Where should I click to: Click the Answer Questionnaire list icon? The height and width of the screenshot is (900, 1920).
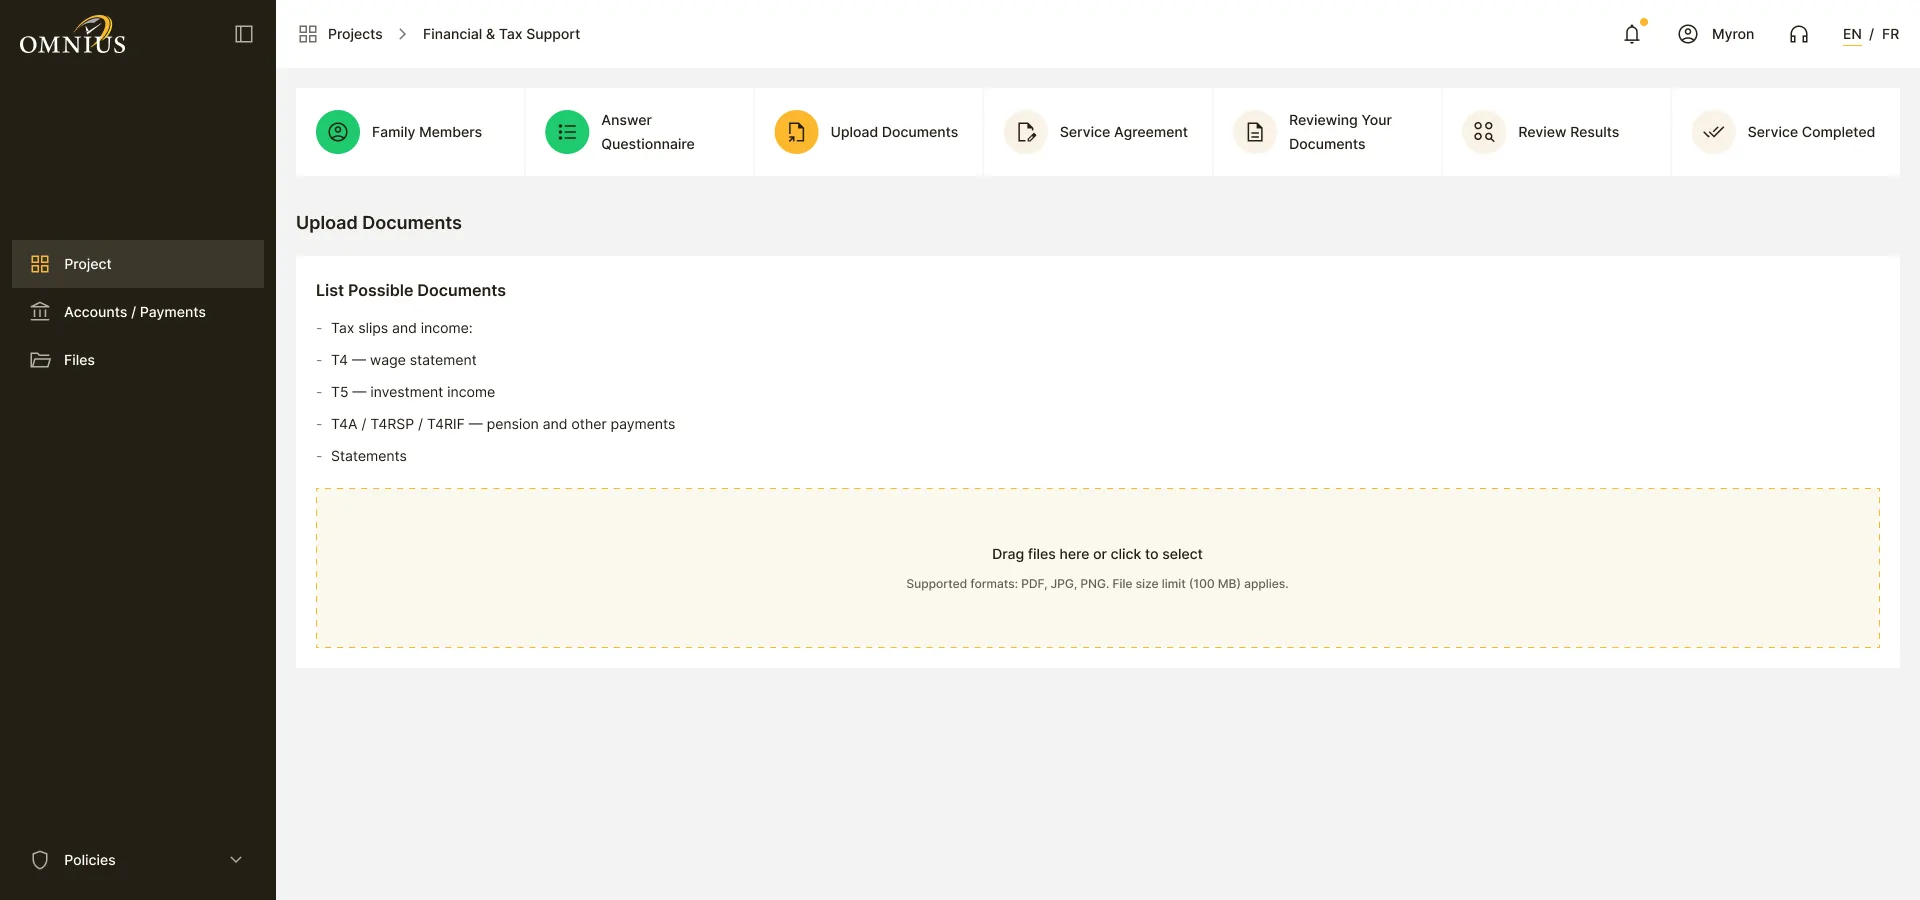click(567, 132)
